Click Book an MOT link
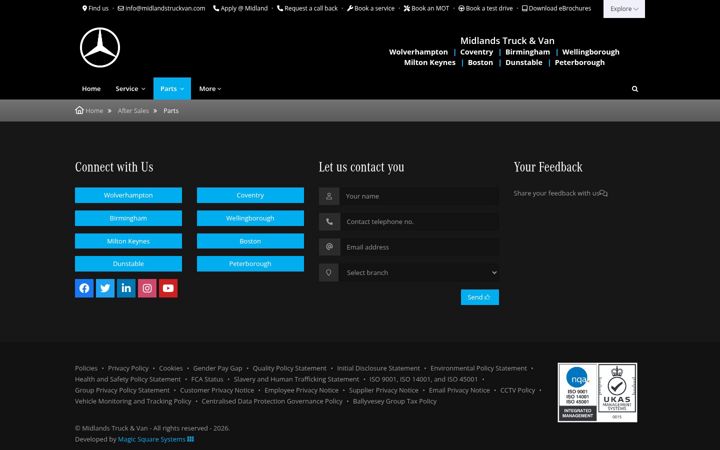 (427, 8)
